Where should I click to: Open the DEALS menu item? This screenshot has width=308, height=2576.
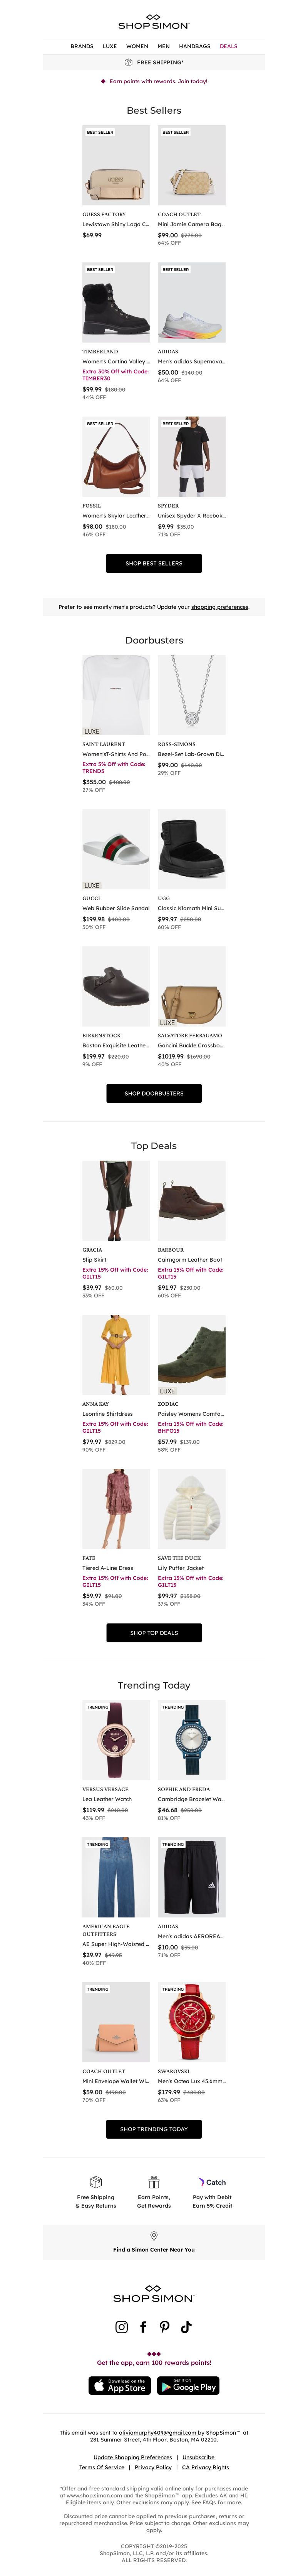click(229, 46)
